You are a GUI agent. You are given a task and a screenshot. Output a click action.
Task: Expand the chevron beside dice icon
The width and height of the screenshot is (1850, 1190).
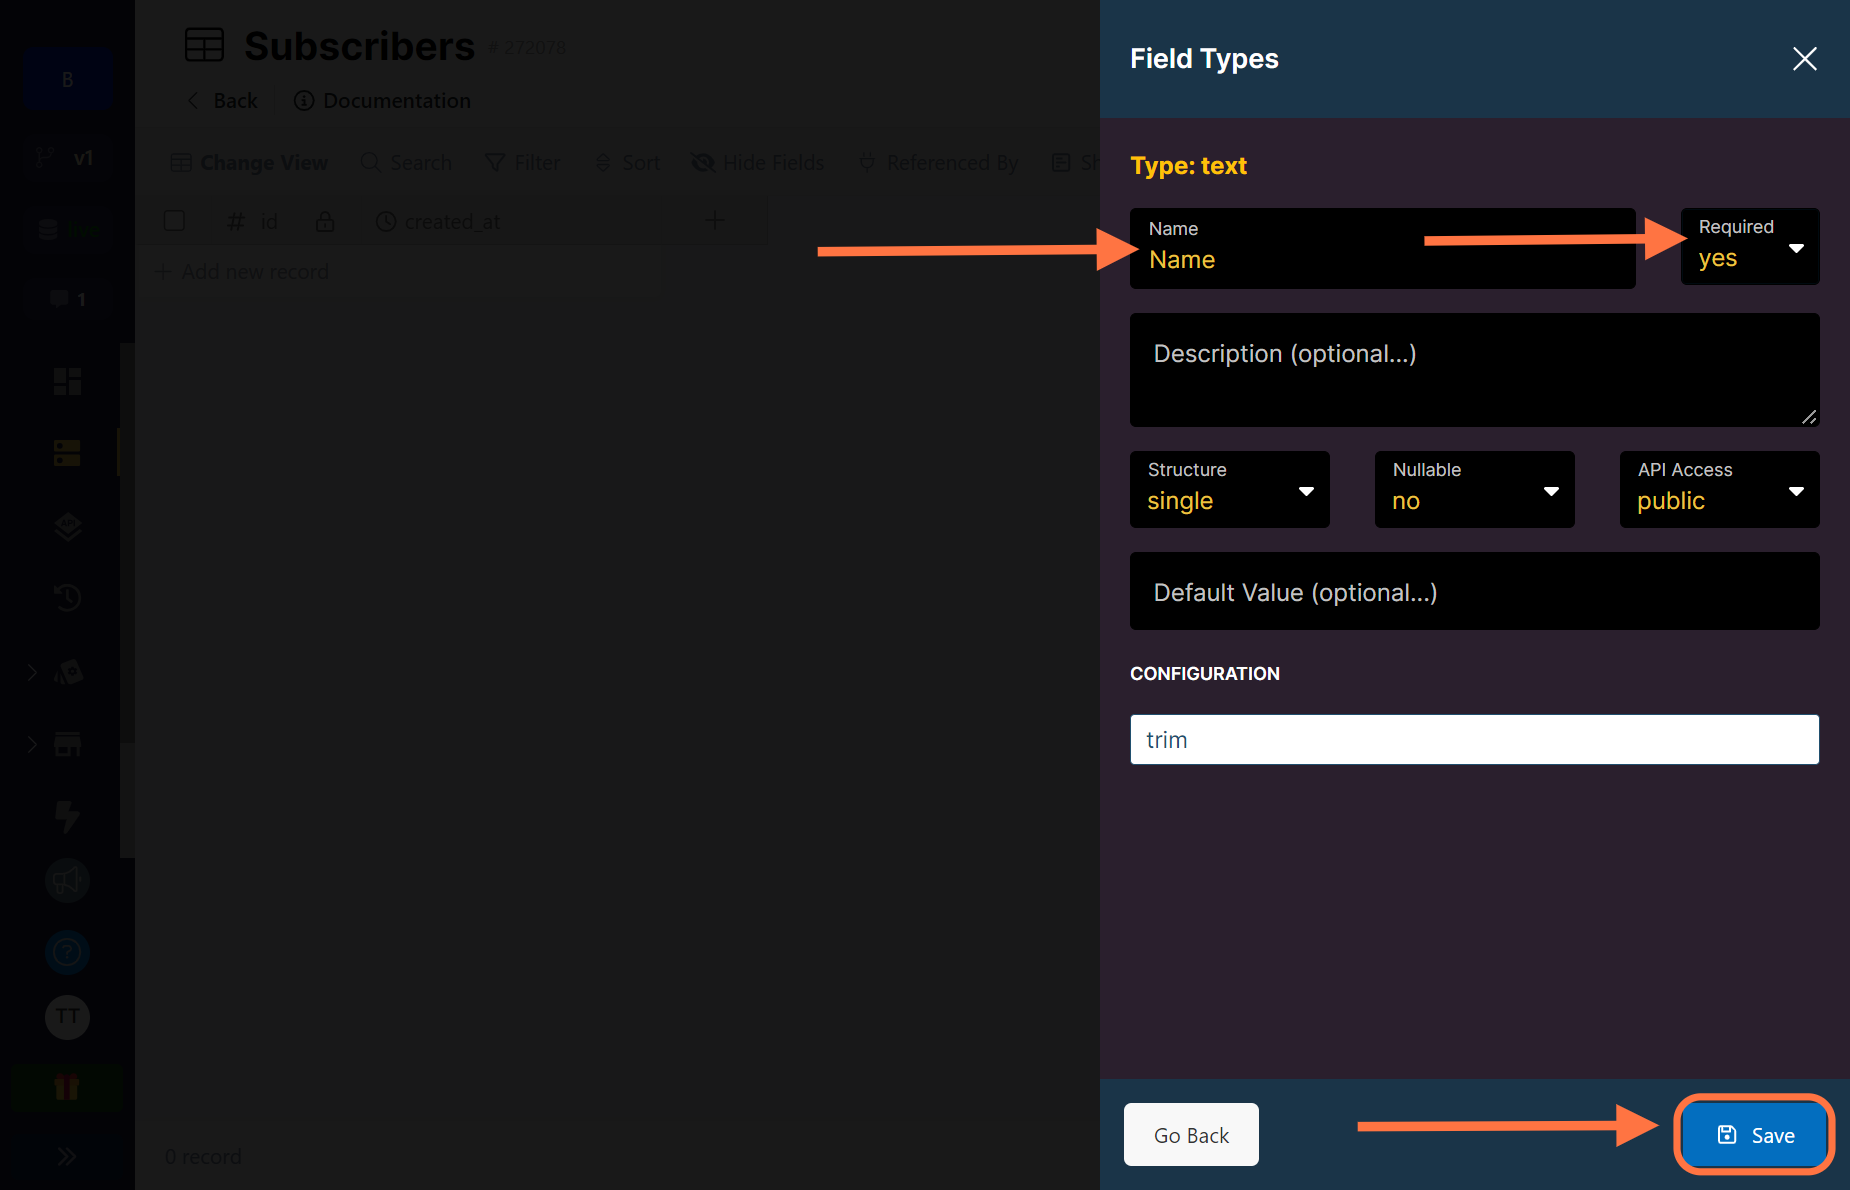coord(32,672)
